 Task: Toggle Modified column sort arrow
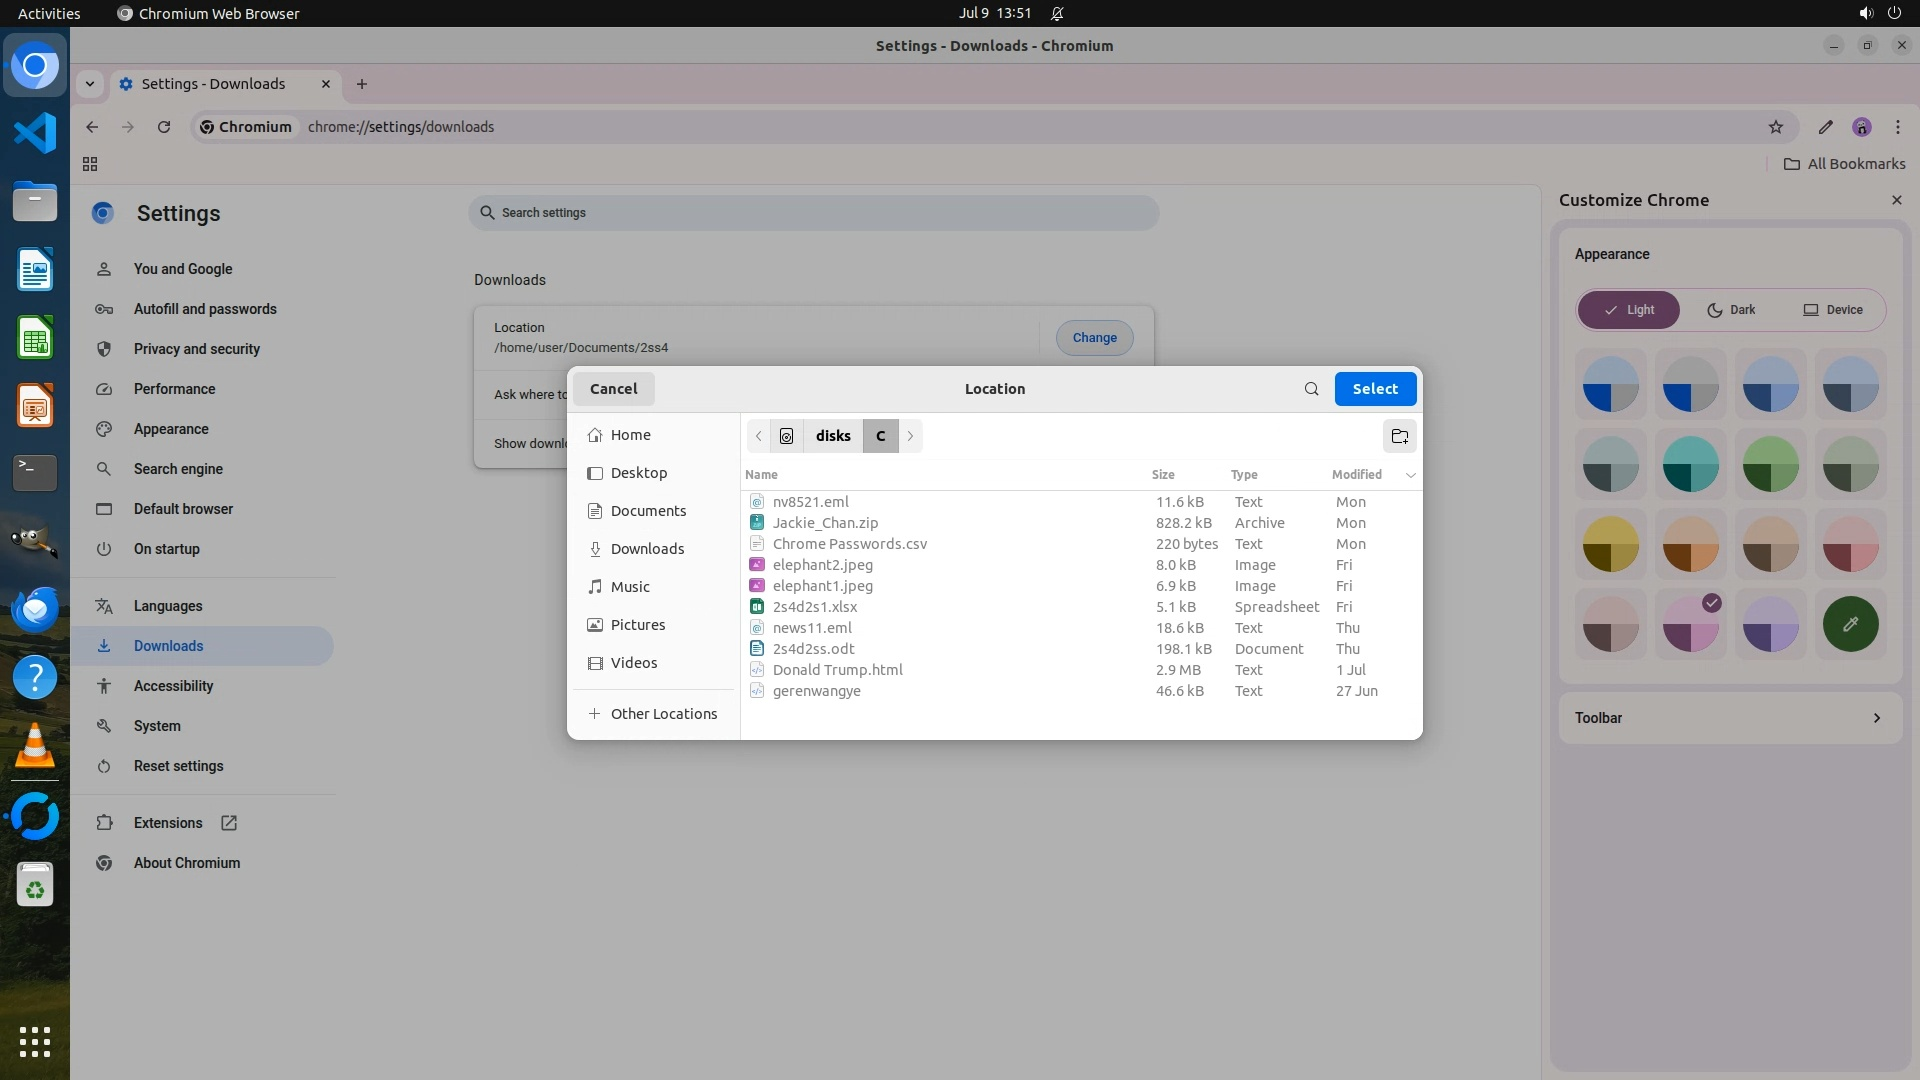(x=1410, y=475)
